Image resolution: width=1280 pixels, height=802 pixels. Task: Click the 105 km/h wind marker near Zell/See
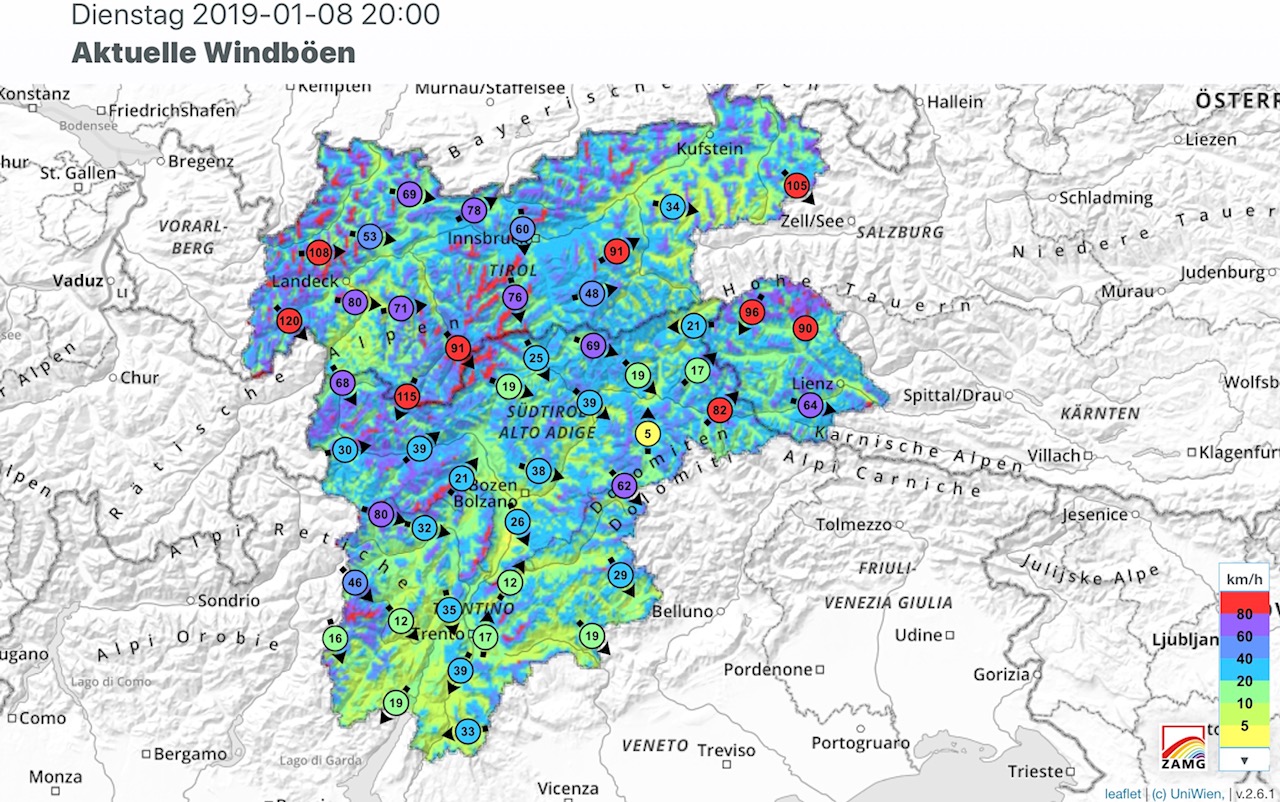[x=797, y=186]
